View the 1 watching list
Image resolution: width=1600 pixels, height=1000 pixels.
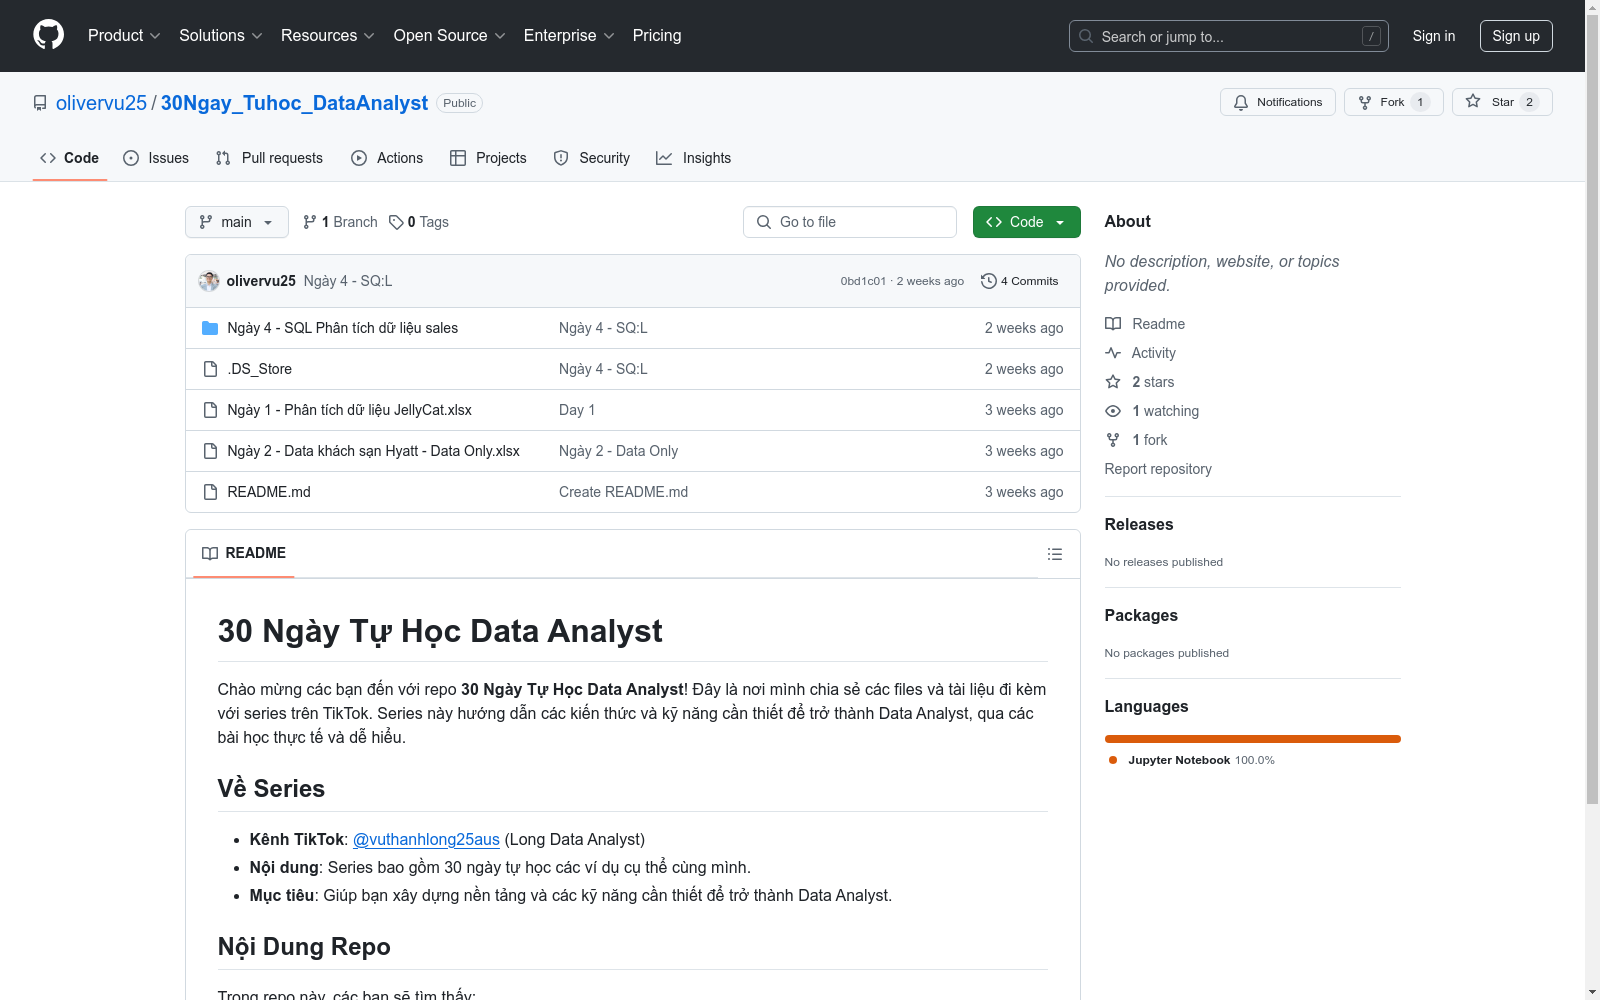point(1152,411)
